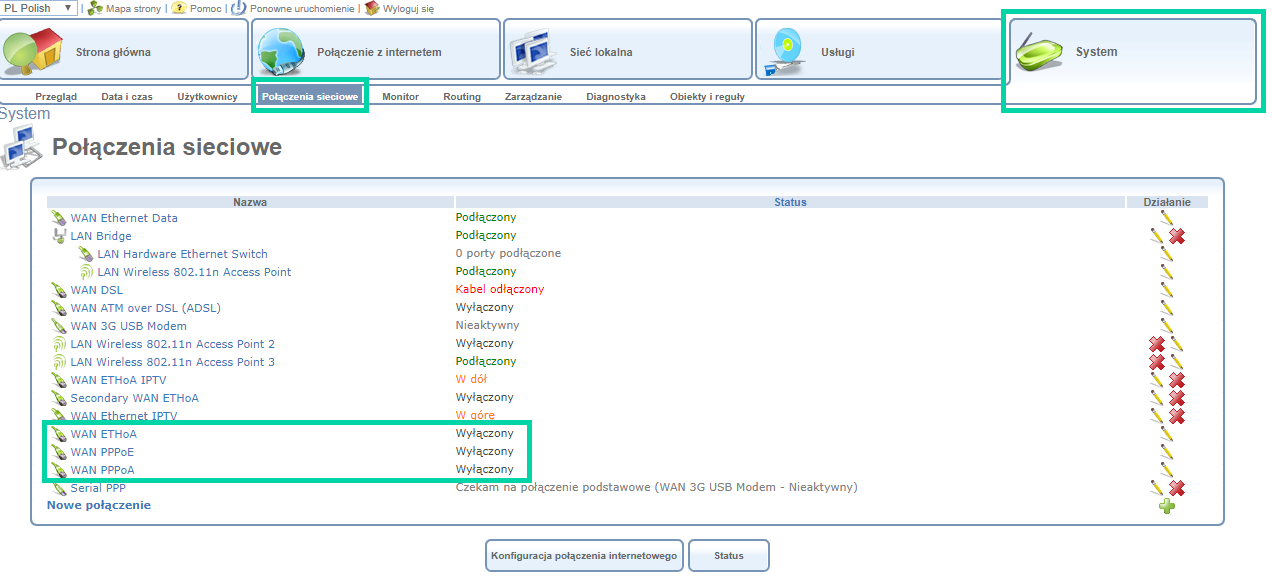Click the Status column header

790,202
